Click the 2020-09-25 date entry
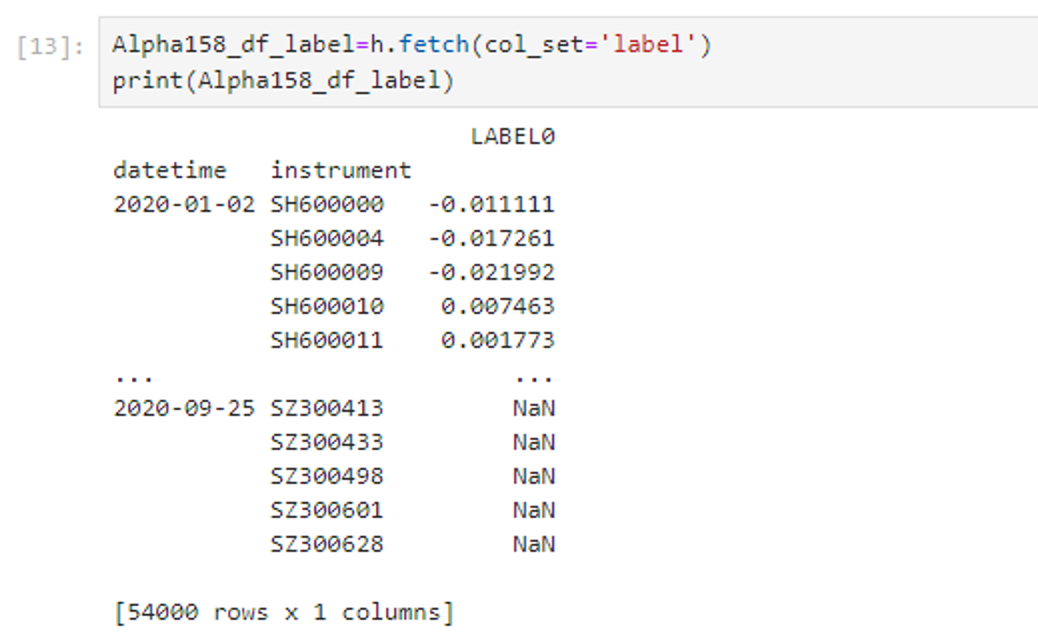Screen dimensions: 1038x640 184,408
